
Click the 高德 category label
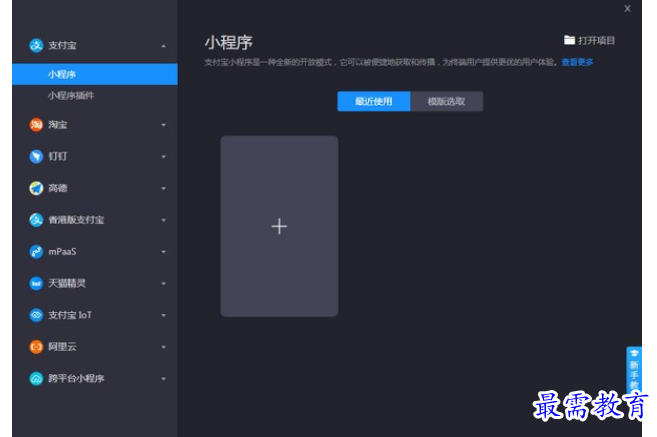(58, 188)
